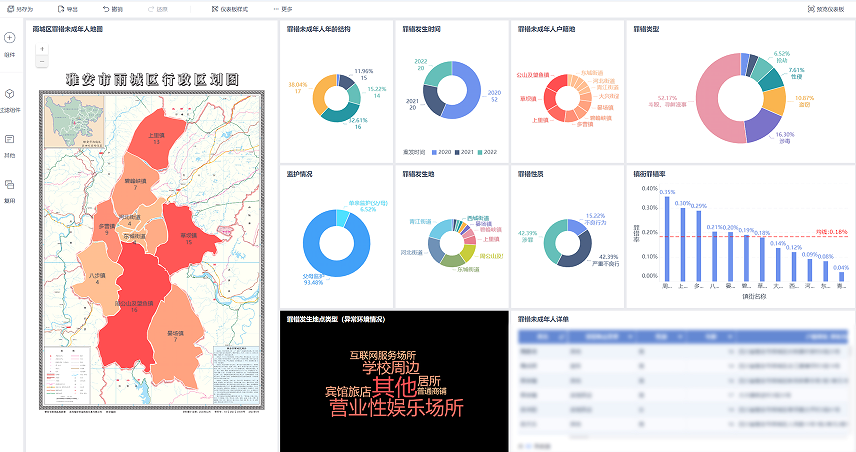Select 周公山及望鱼镇 region on the map
The width and height of the screenshot is (856, 452).
click(134, 306)
